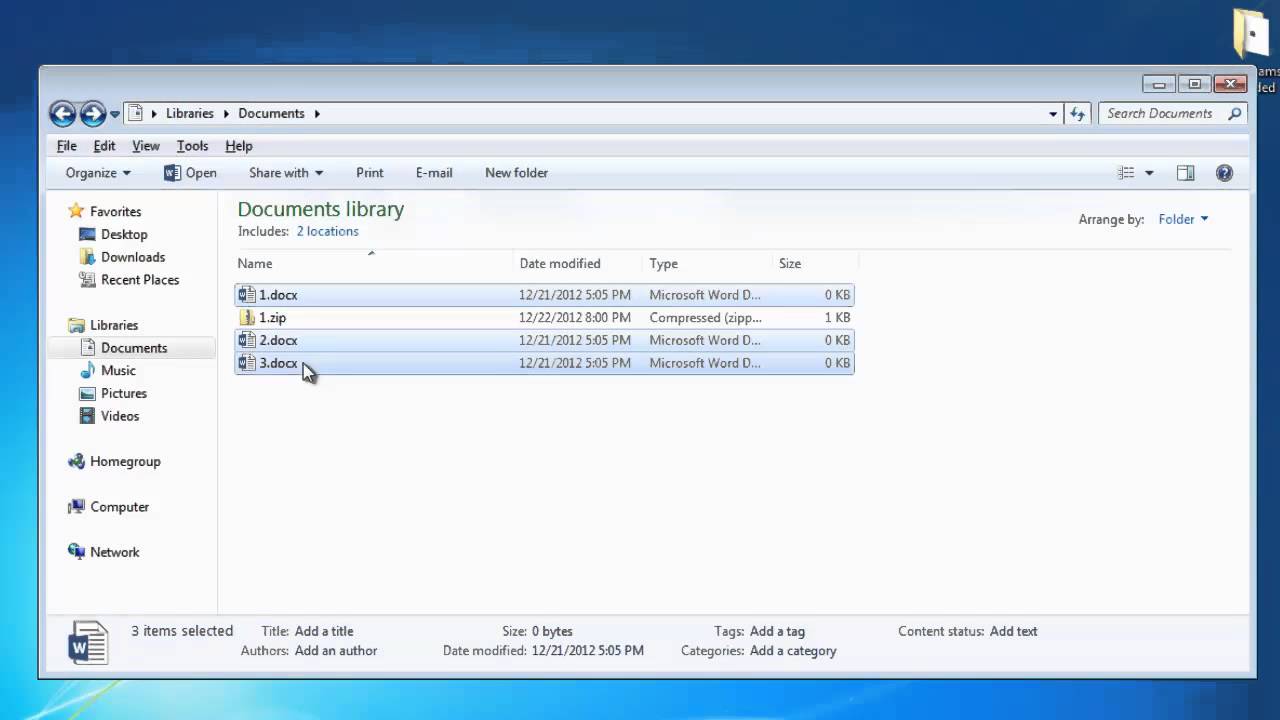Create a New folder
This screenshot has height=720, width=1280.
click(x=516, y=173)
